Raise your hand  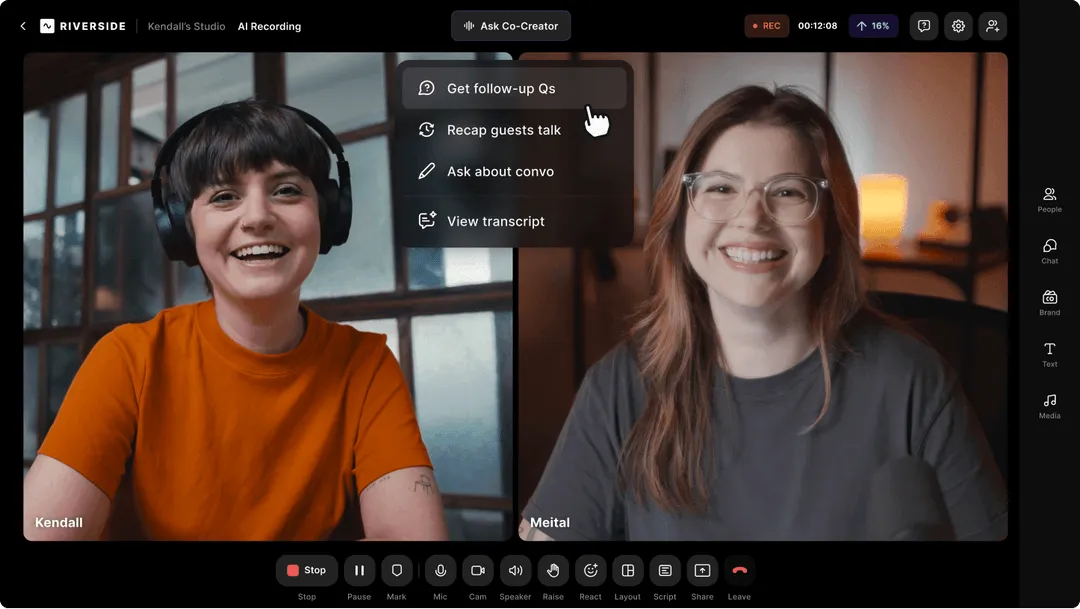point(553,570)
